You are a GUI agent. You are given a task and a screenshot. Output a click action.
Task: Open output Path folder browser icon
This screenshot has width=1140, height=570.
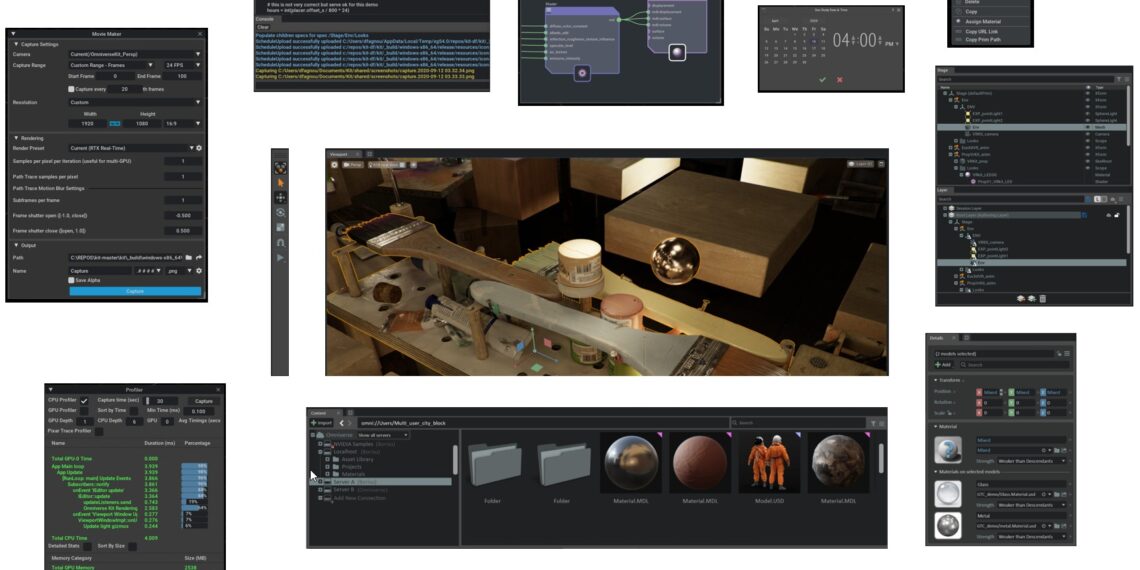tap(188, 257)
